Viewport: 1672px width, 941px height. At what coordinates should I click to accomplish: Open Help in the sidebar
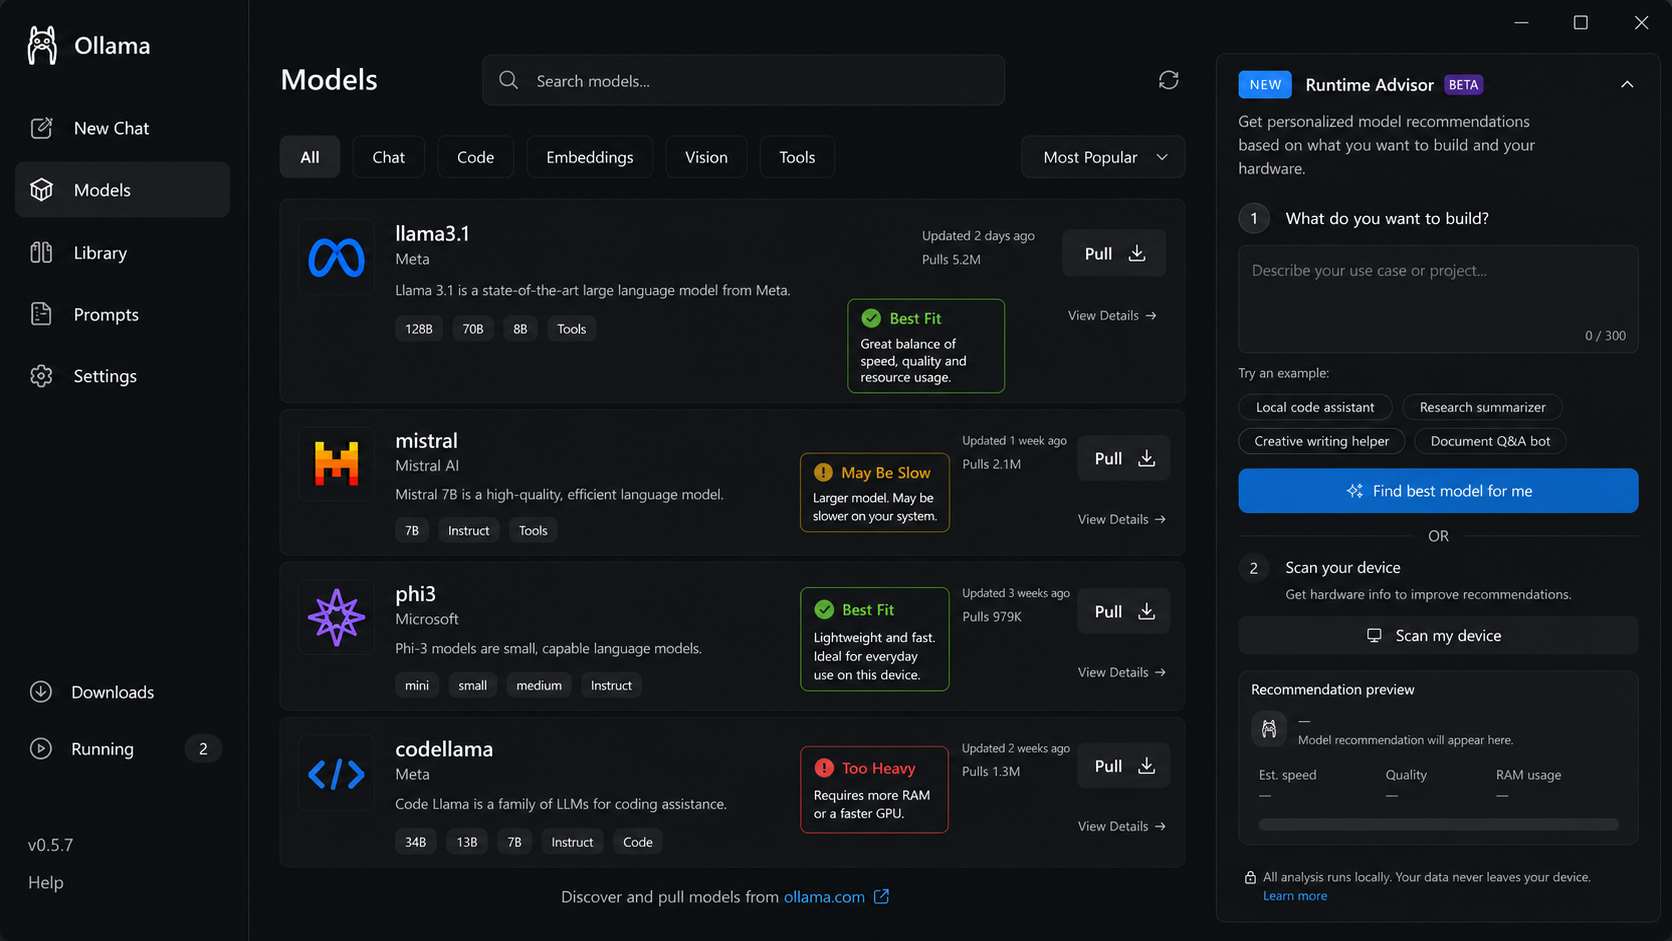[x=46, y=882]
